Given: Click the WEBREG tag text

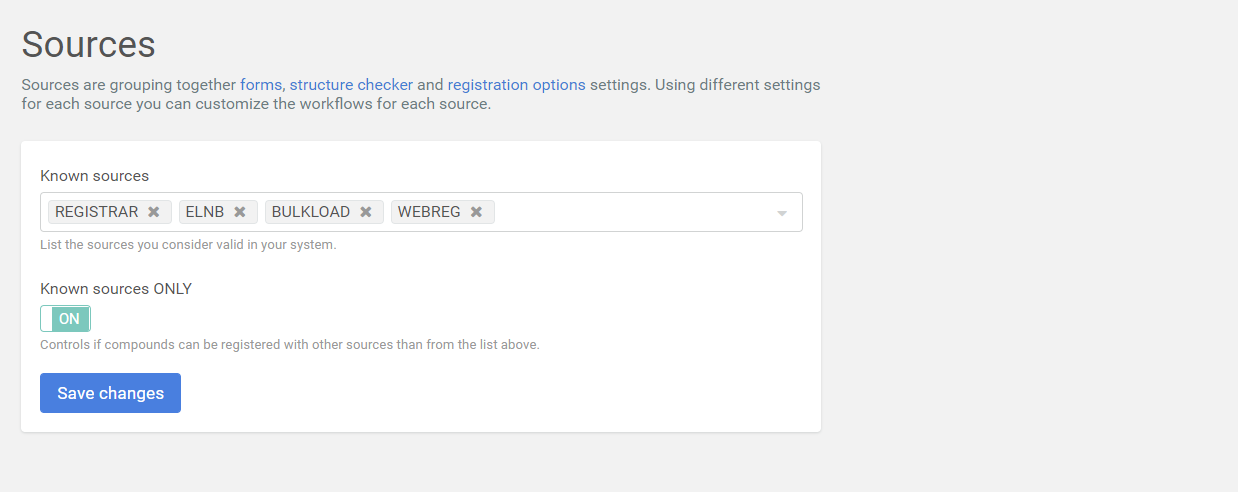Looking at the screenshot, I should [x=429, y=212].
